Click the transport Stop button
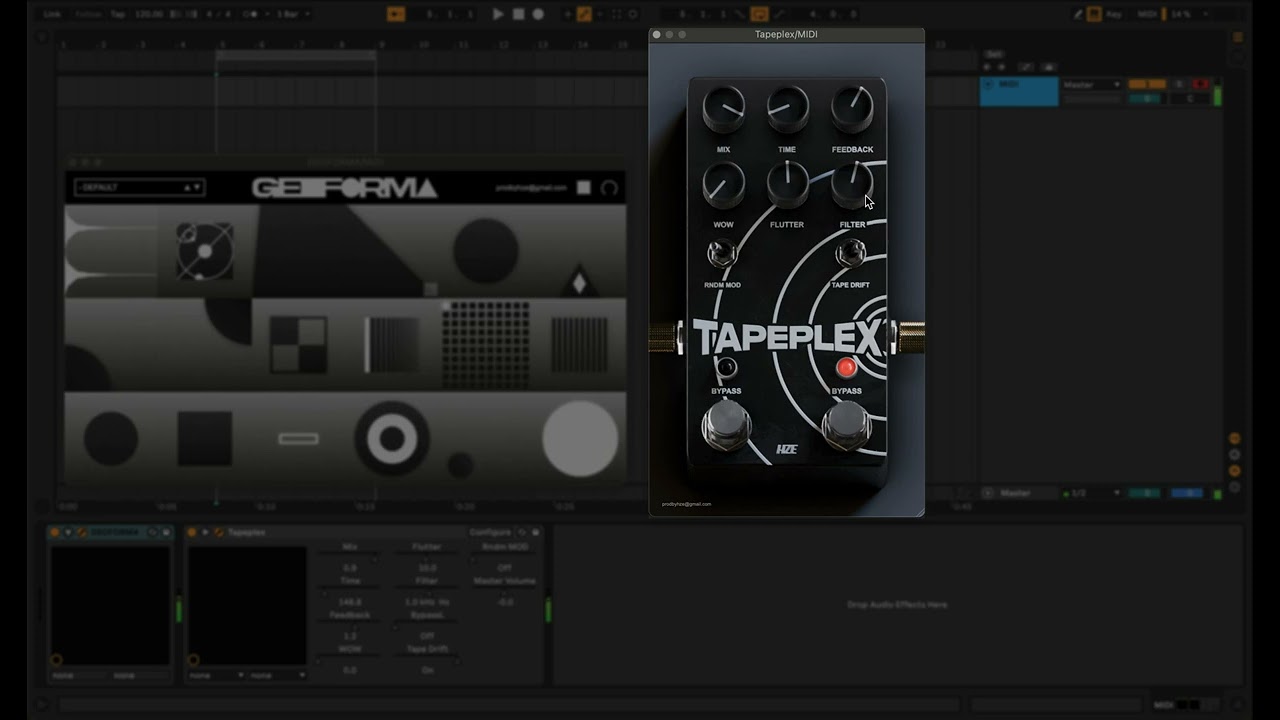 (x=518, y=14)
